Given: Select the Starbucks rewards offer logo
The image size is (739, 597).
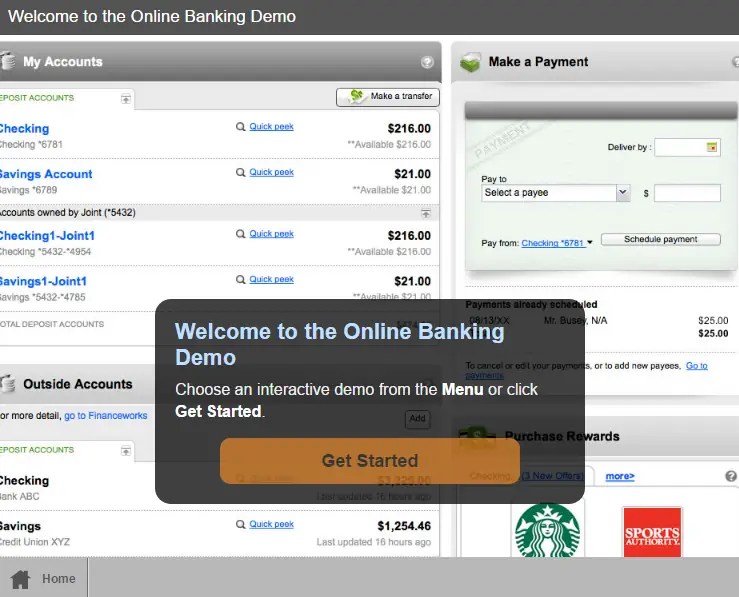Looking at the screenshot, I should tap(547, 530).
